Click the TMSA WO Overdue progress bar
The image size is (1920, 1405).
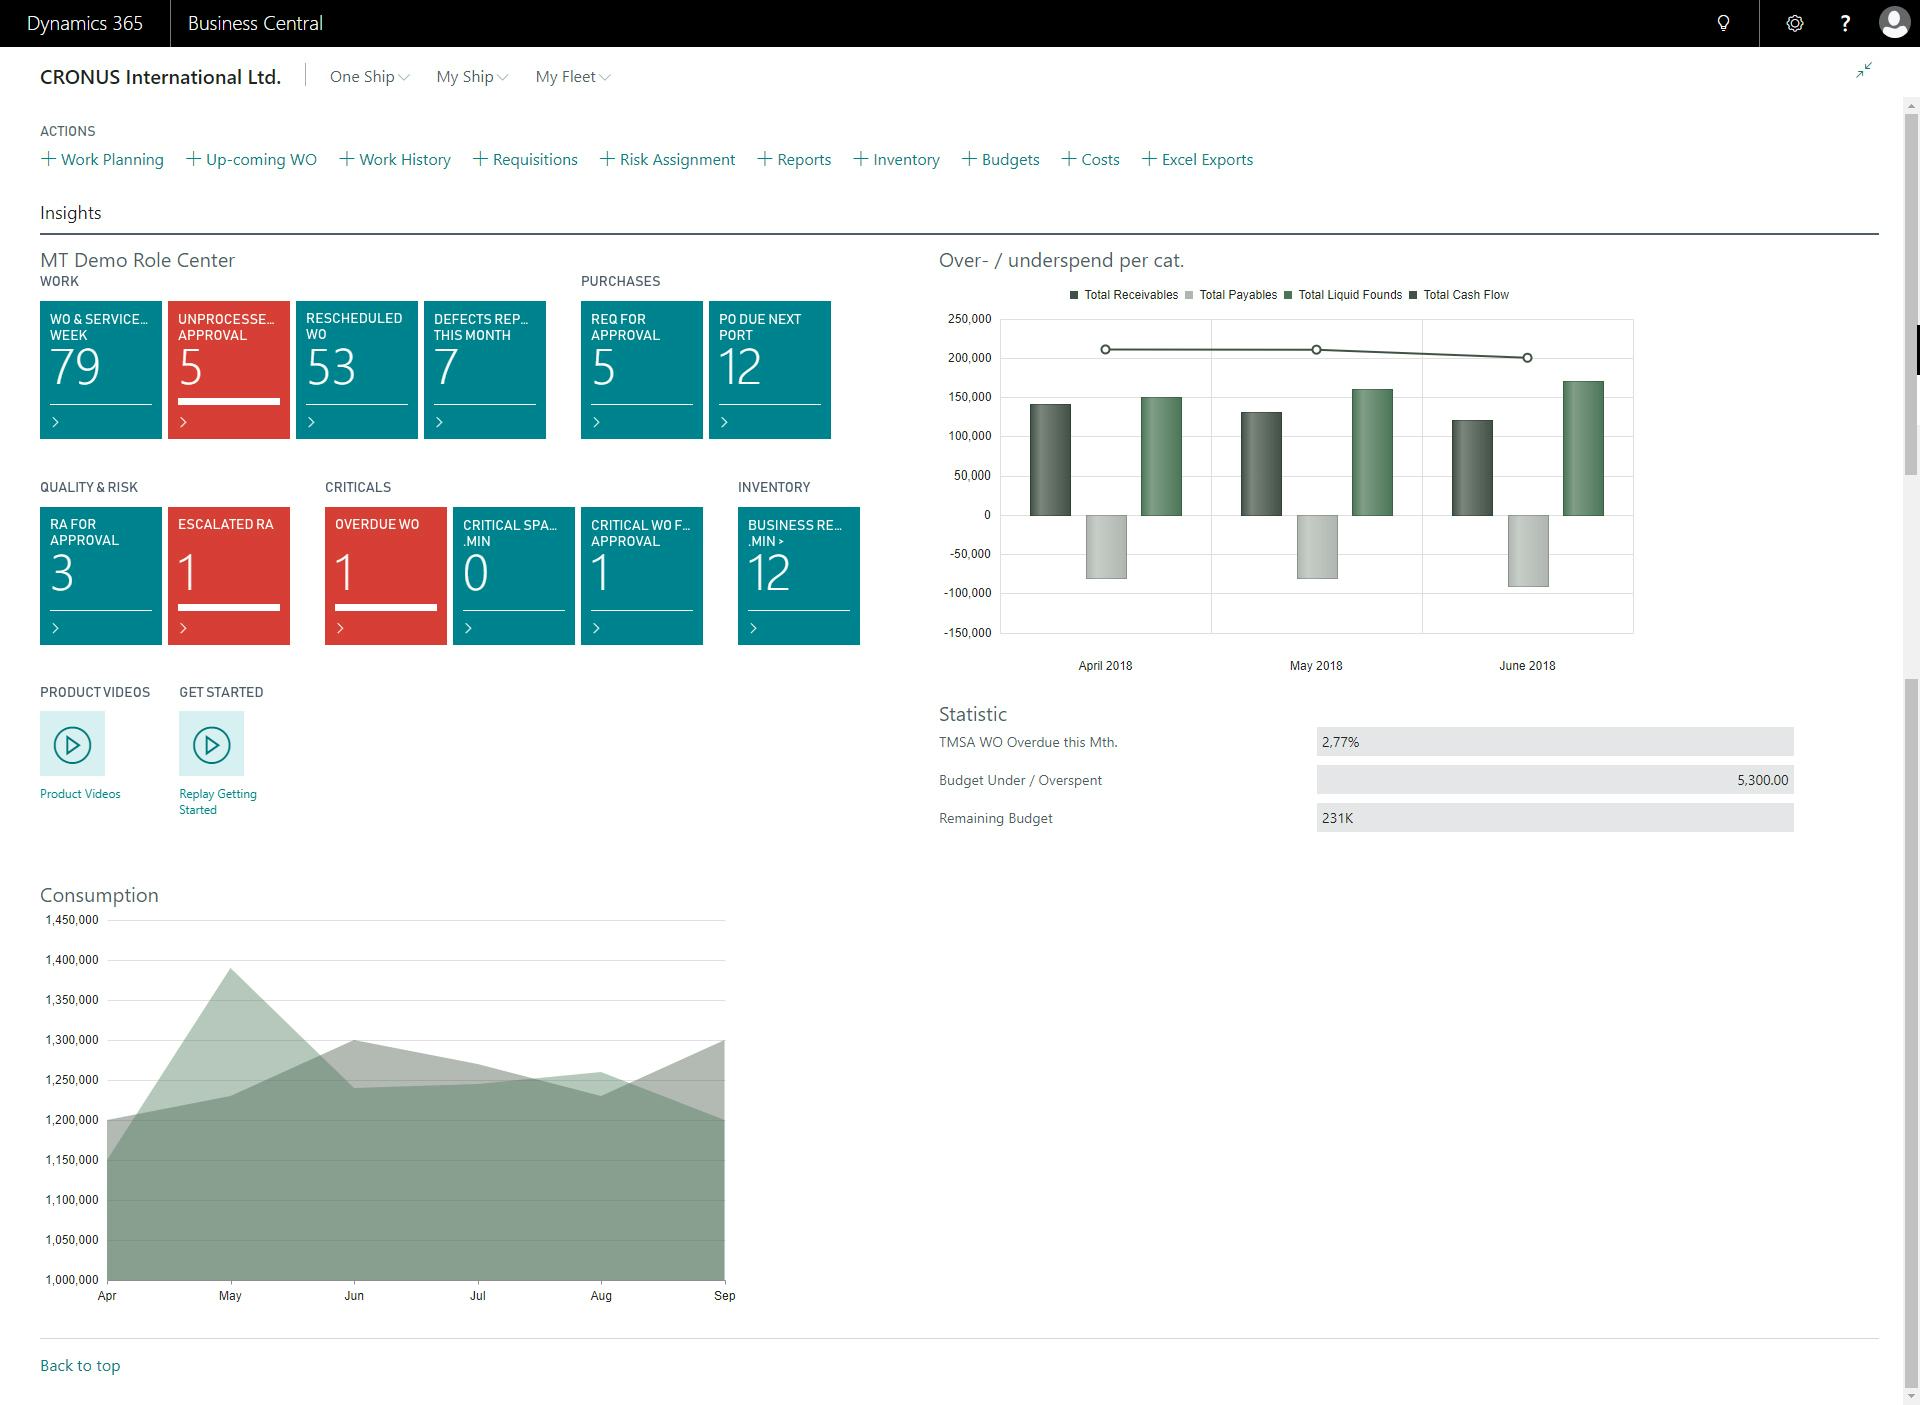pos(1555,742)
